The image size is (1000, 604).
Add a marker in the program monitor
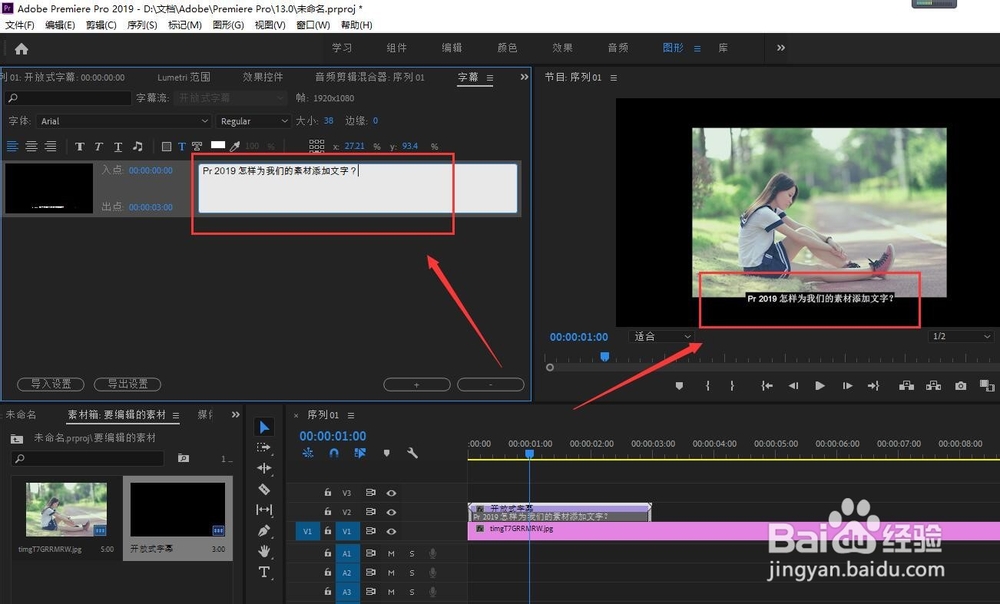[680, 384]
